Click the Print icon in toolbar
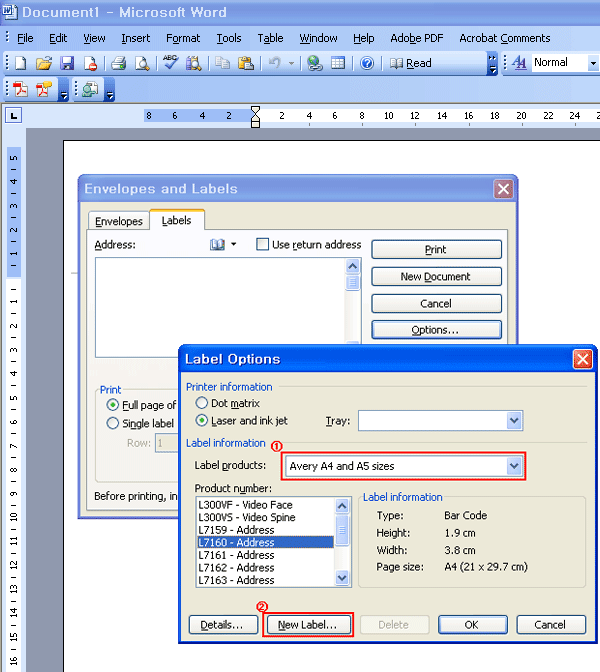The image size is (600, 672). tap(119, 63)
